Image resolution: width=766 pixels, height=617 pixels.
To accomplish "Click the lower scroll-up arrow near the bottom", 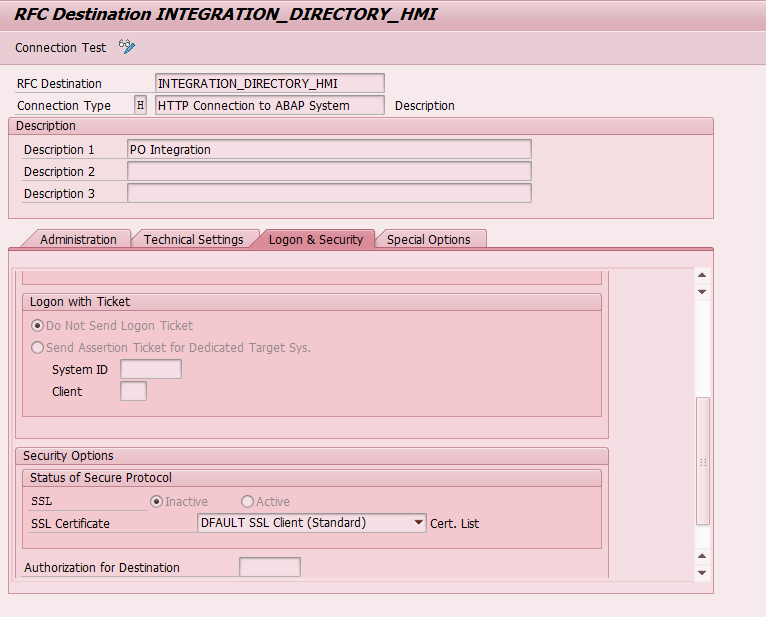I will pyautogui.click(x=702, y=556).
